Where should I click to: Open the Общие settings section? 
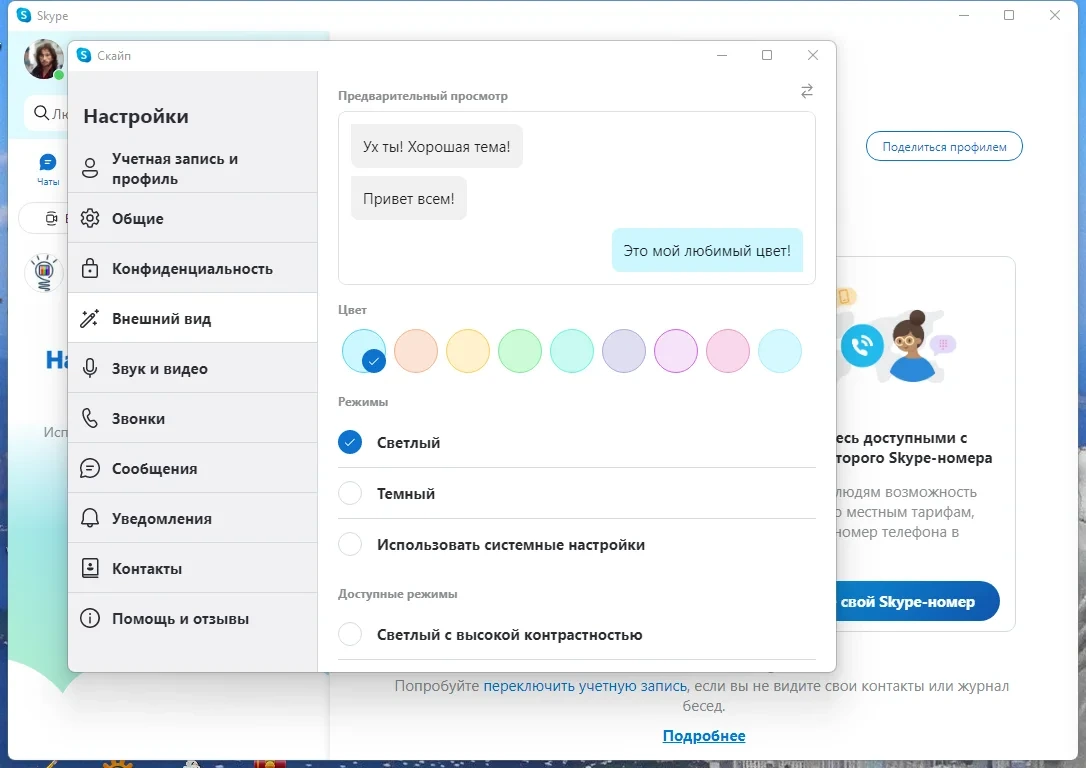193,218
